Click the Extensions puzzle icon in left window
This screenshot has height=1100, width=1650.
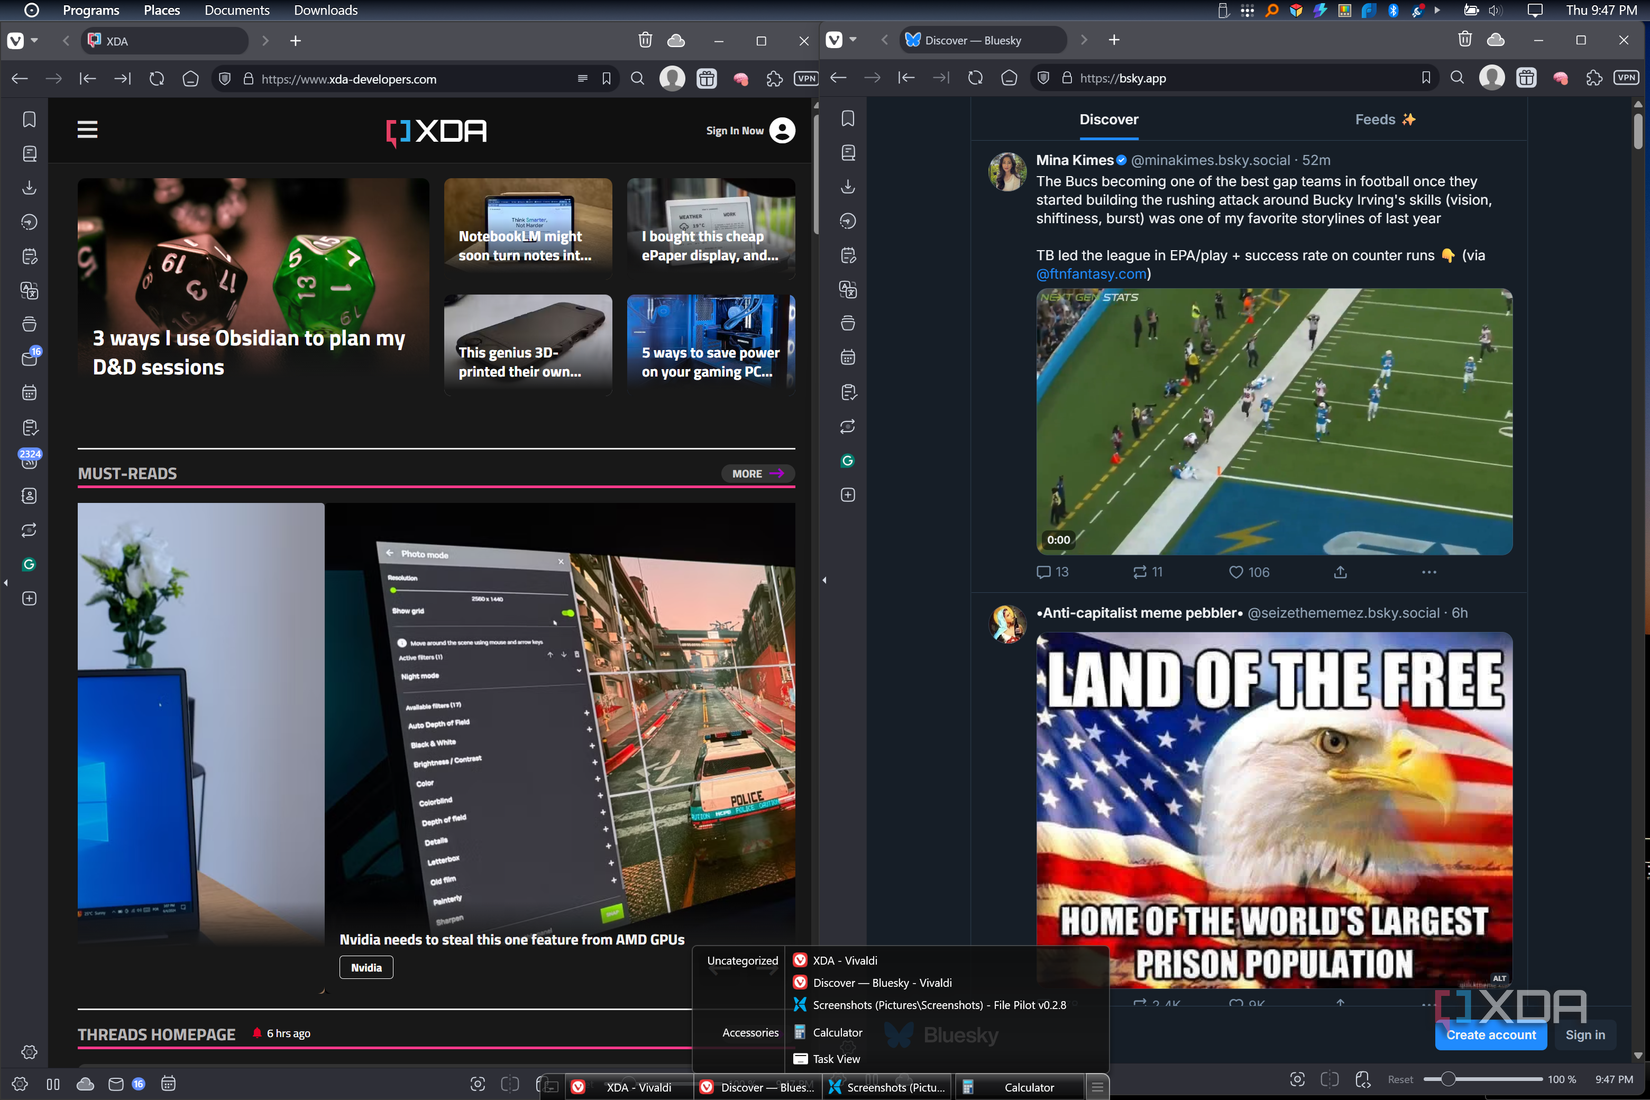(774, 79)
